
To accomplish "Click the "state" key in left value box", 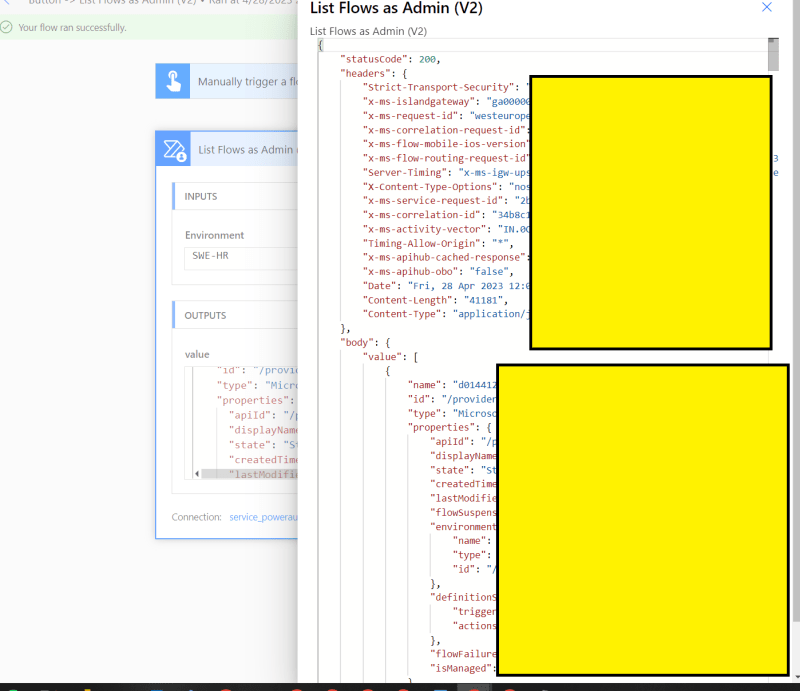I will (250, 445).
